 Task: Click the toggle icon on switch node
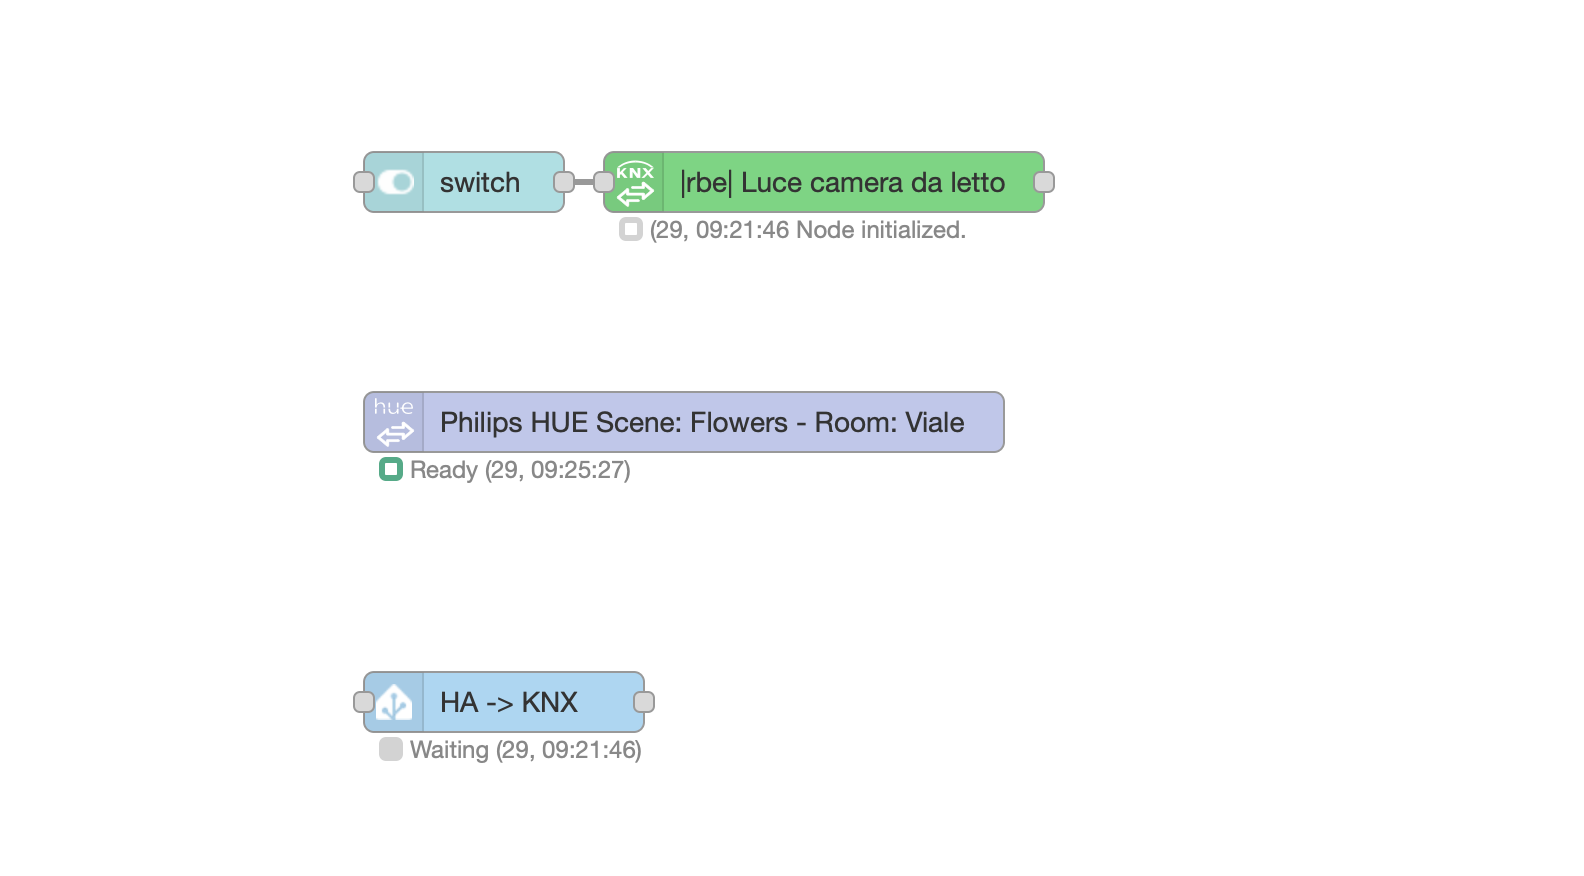[396, 182]
